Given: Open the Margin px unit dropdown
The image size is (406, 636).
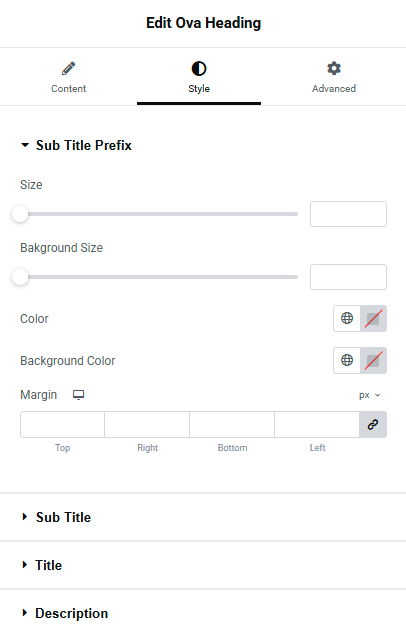Looking at the screenshot, I should click(x=369, y=395).
